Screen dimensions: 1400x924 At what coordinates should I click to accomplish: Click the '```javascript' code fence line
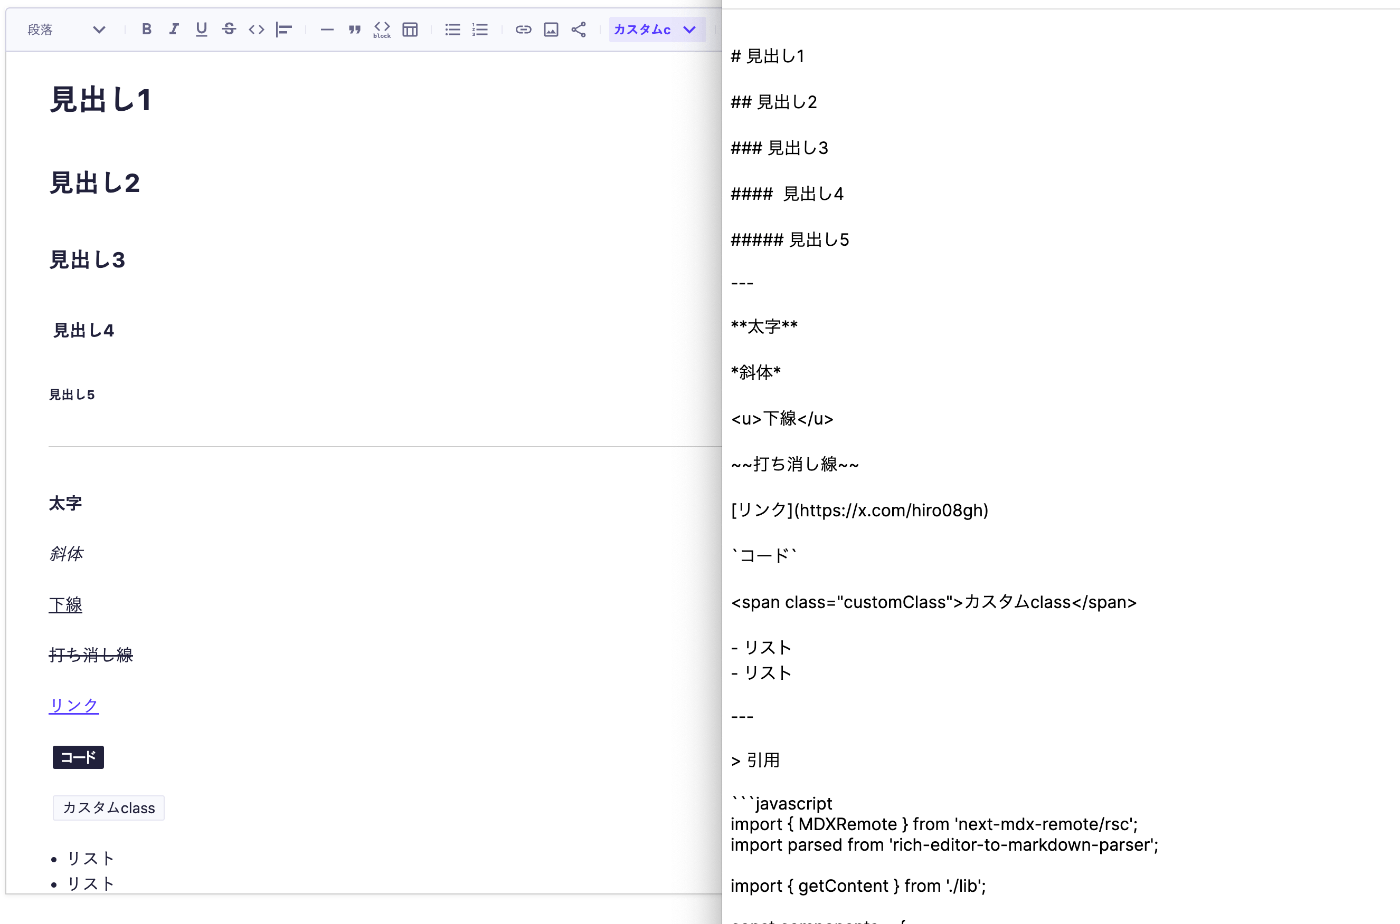pos(782,803)
